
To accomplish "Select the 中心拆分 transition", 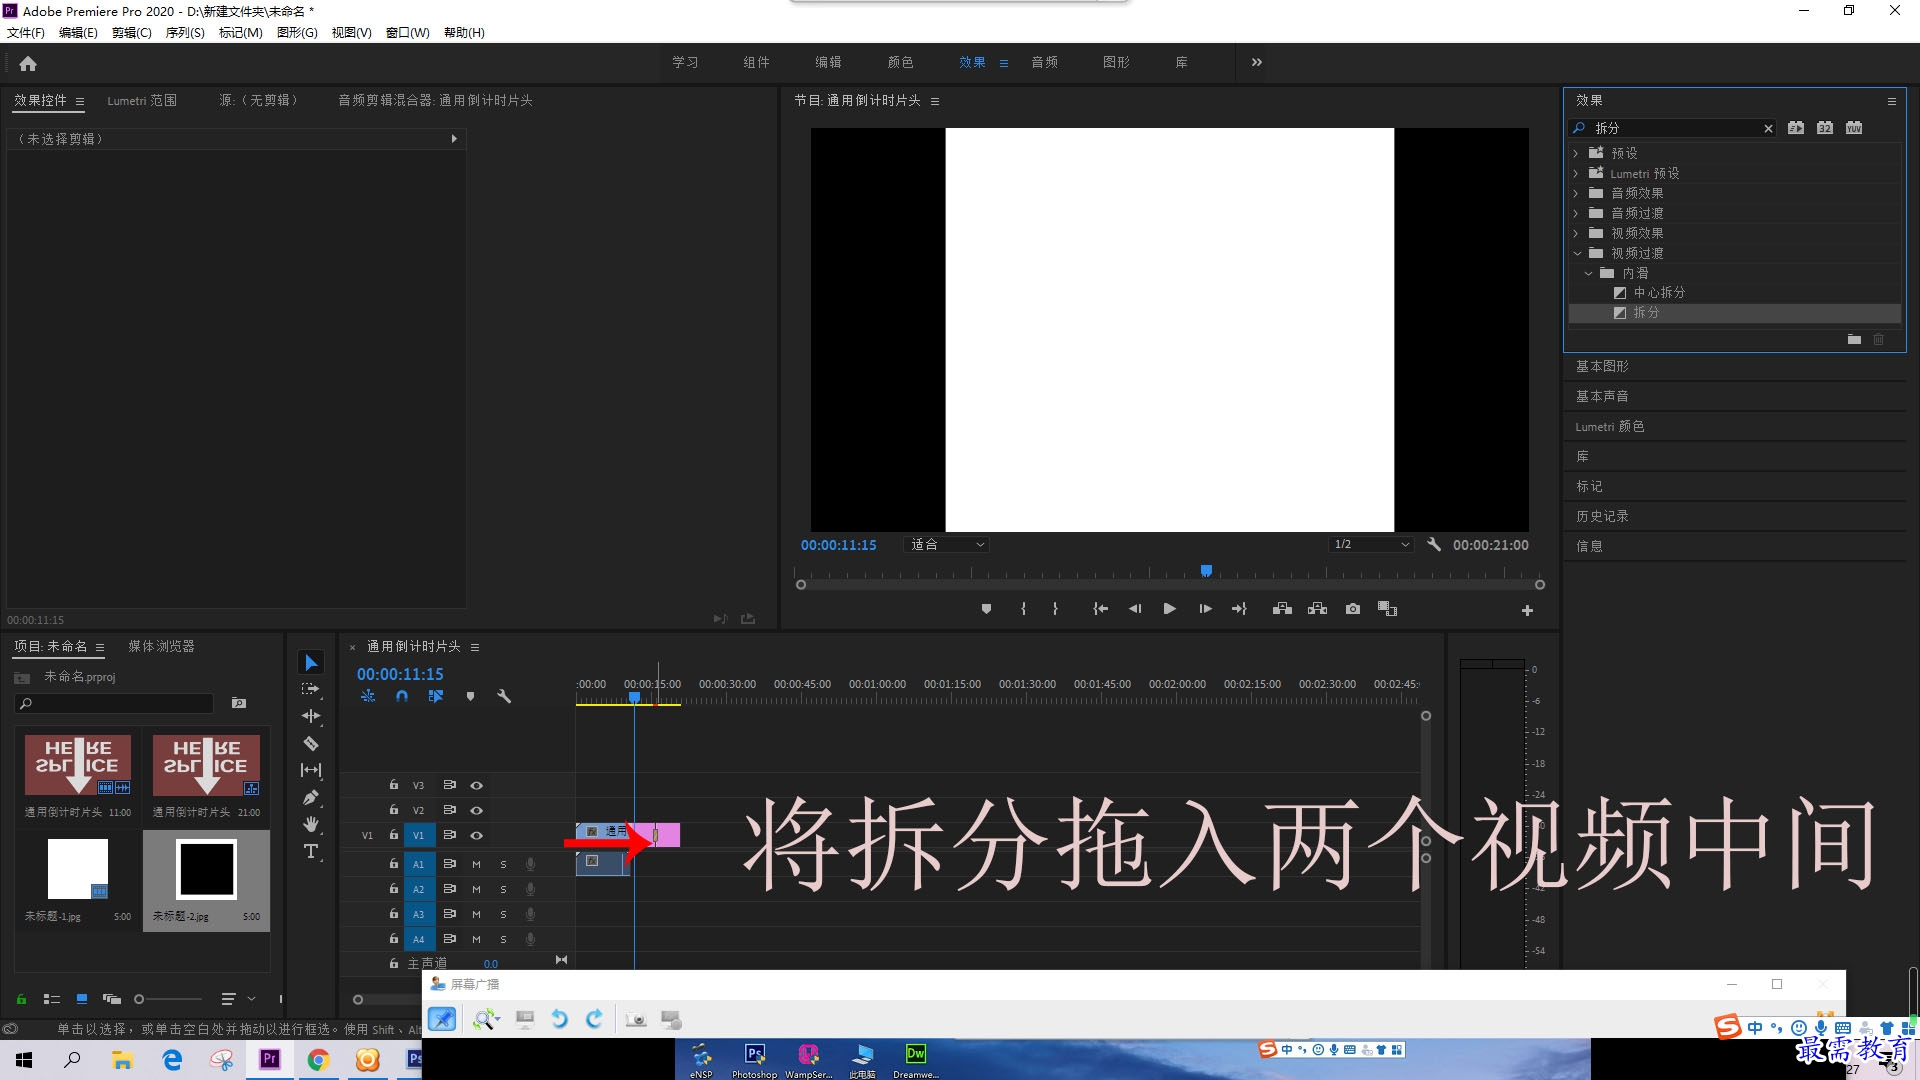I will click(1659, 292).
